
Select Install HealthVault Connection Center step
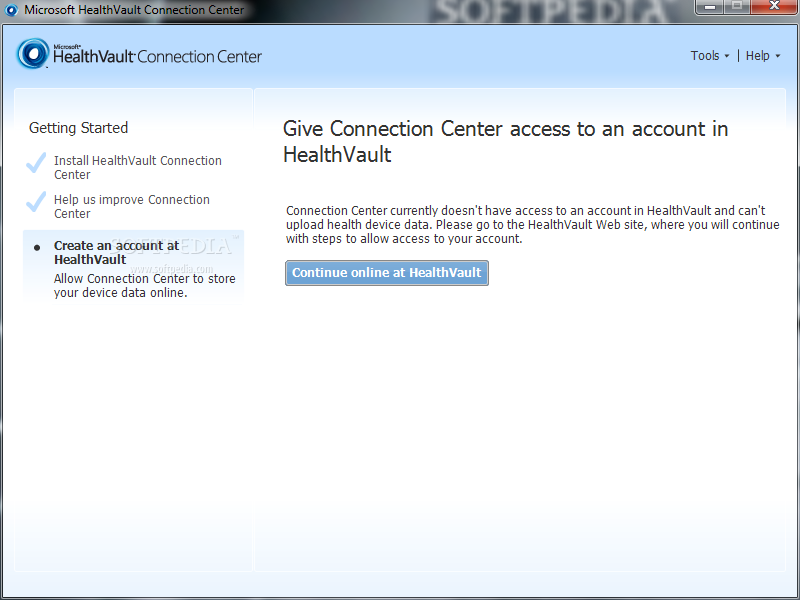(138, 167)
